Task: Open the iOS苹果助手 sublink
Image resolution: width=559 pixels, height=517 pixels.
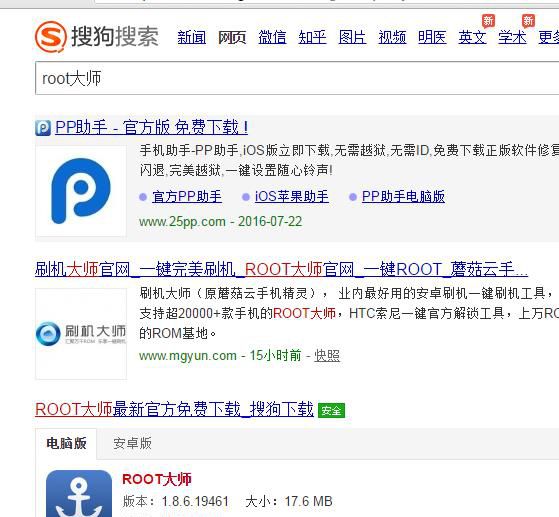Action: [292, 197]
